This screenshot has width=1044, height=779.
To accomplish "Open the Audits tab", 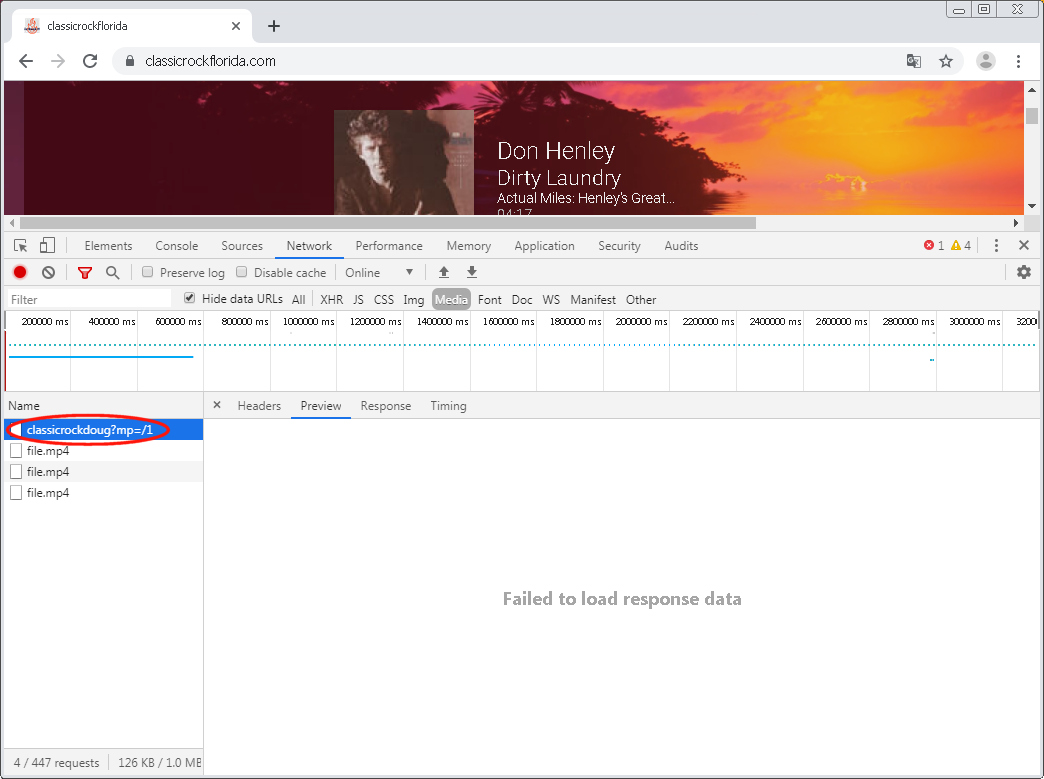I will coord(681,246).
